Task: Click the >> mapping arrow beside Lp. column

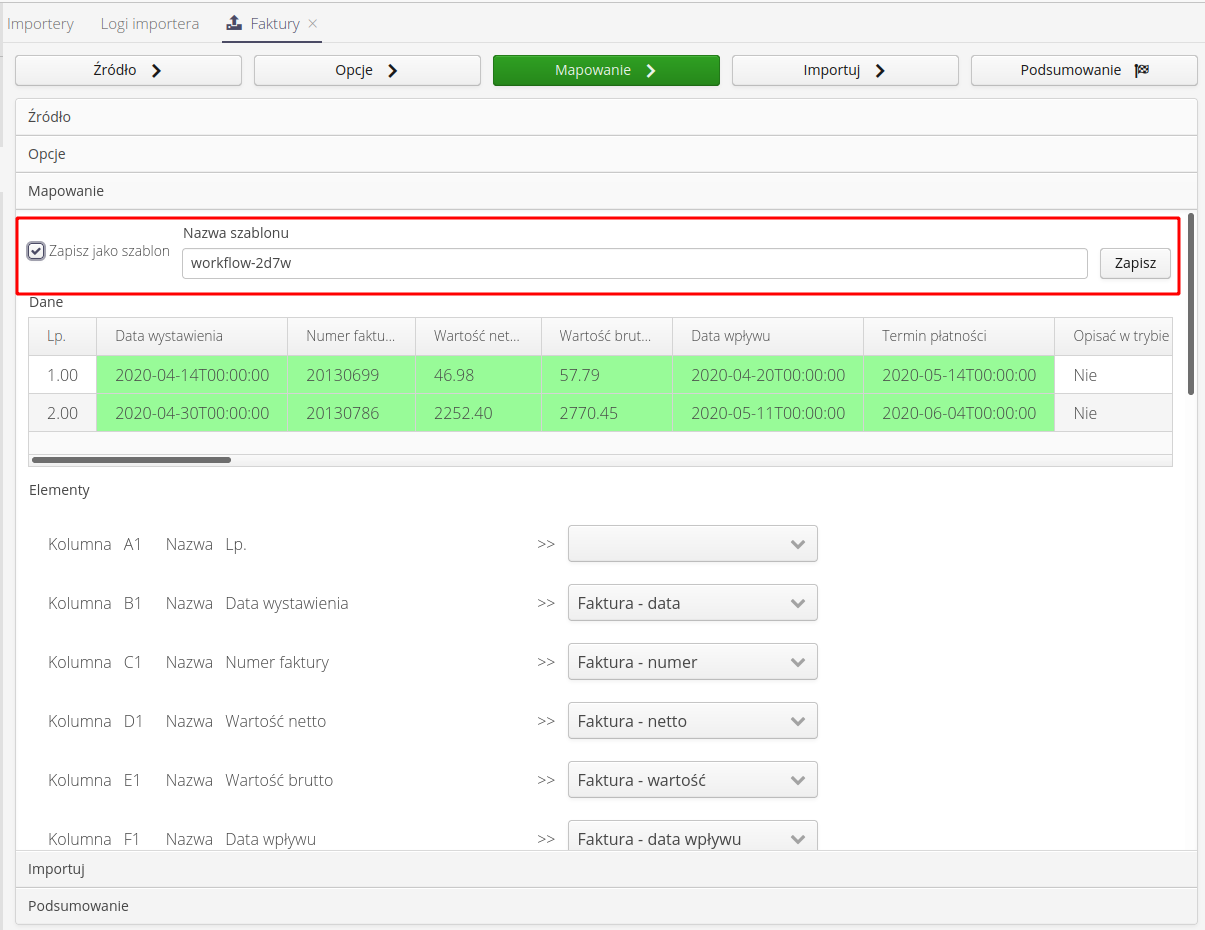Action: point(546,544)
